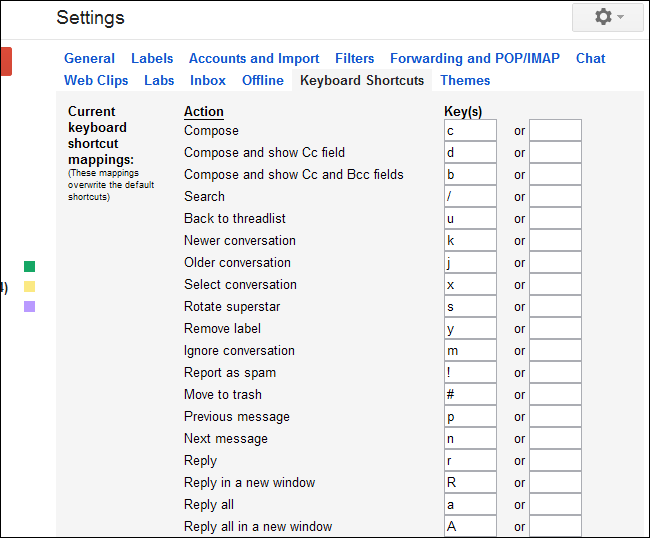650x538 pixels.
Task: Open the gear settings dropdown
Action: pyautogui.click(x=609, y=17)
